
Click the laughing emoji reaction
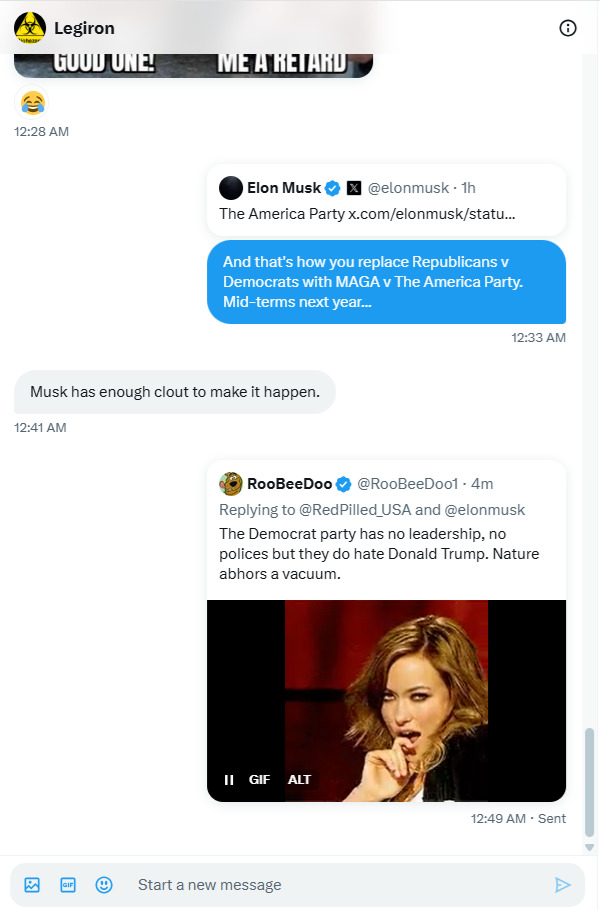33,102
